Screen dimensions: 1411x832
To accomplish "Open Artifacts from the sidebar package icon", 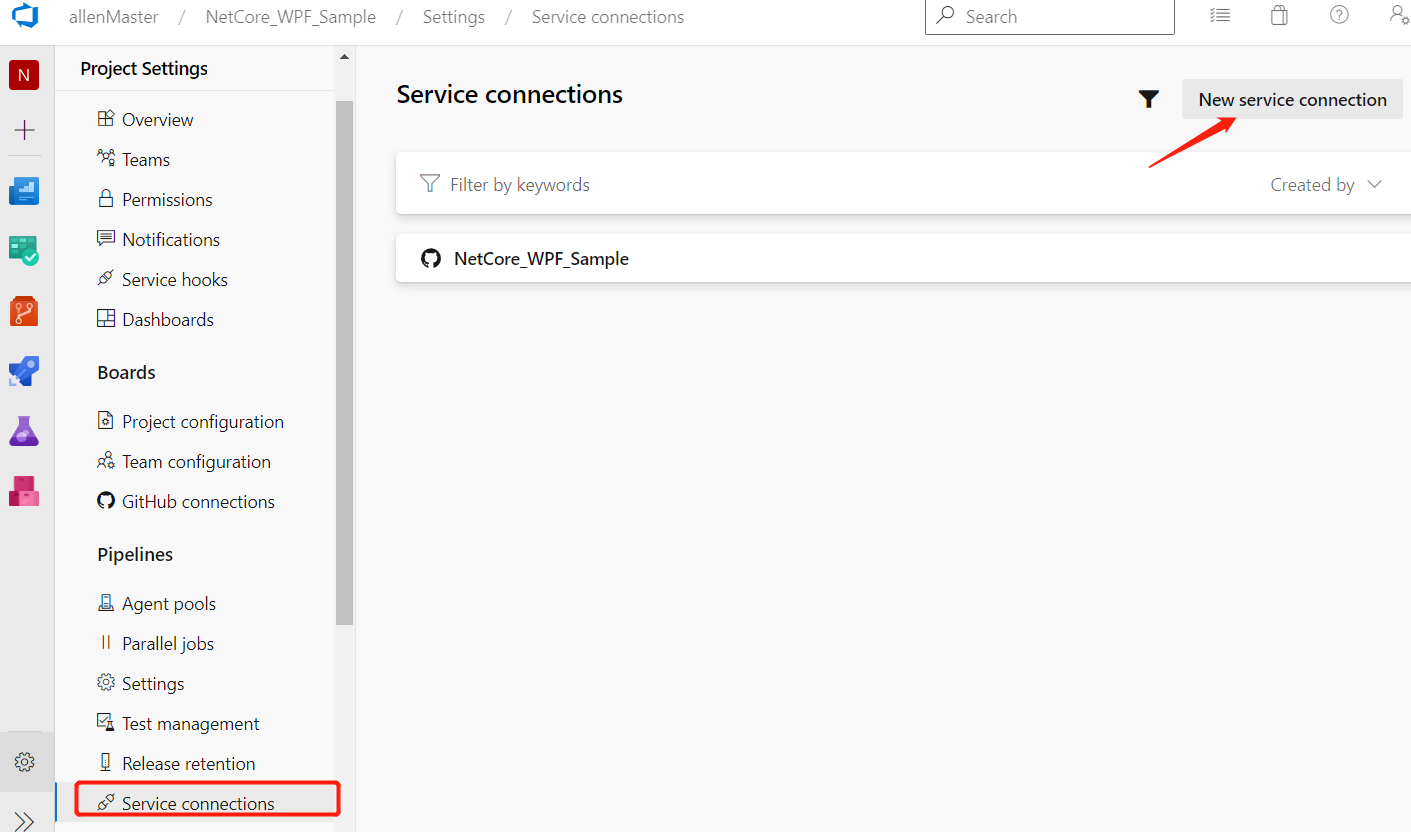I will point(24,491).
